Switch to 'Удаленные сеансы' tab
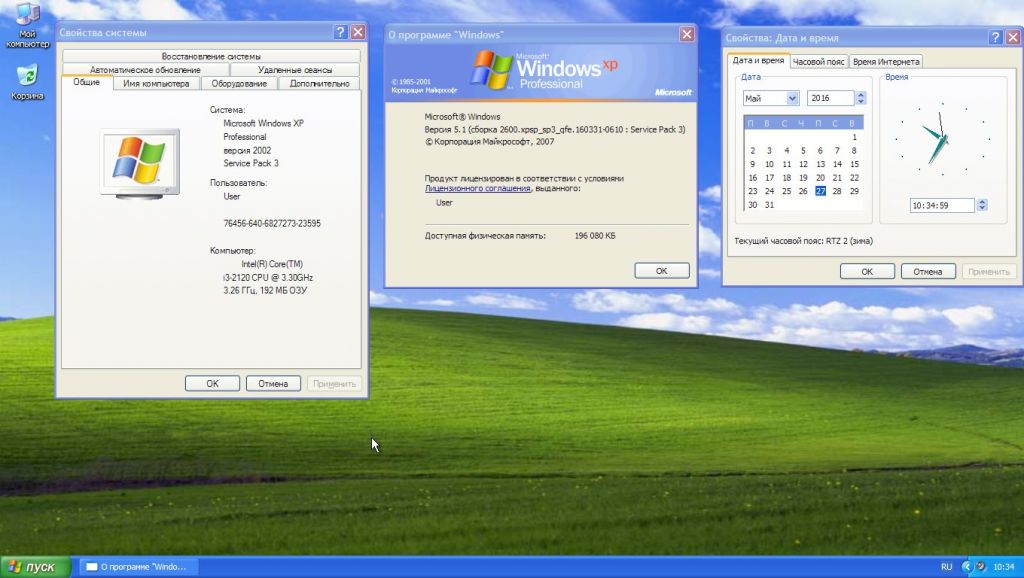 [295, 70]
